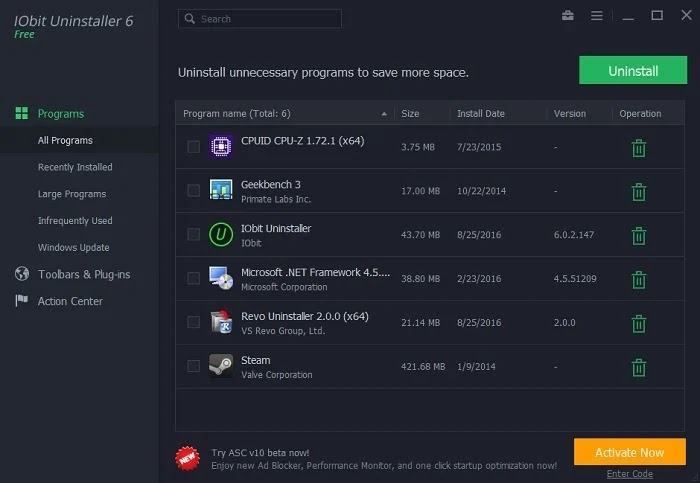Click the Revo Uninstaller program icon

[x=221, y=321]
